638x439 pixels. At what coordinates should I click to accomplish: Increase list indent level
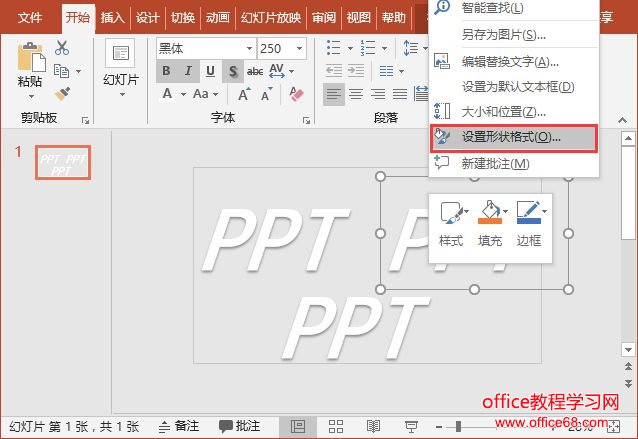pos(356,71)
